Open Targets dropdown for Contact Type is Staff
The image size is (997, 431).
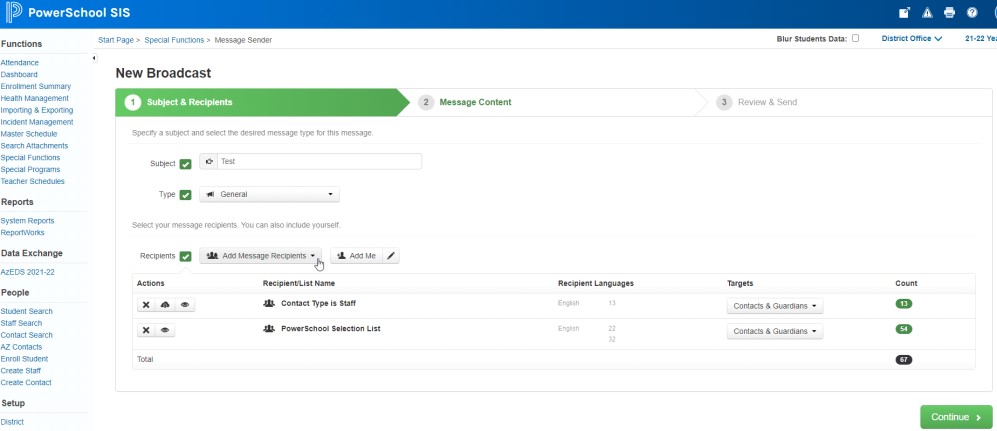coord(774,306)
